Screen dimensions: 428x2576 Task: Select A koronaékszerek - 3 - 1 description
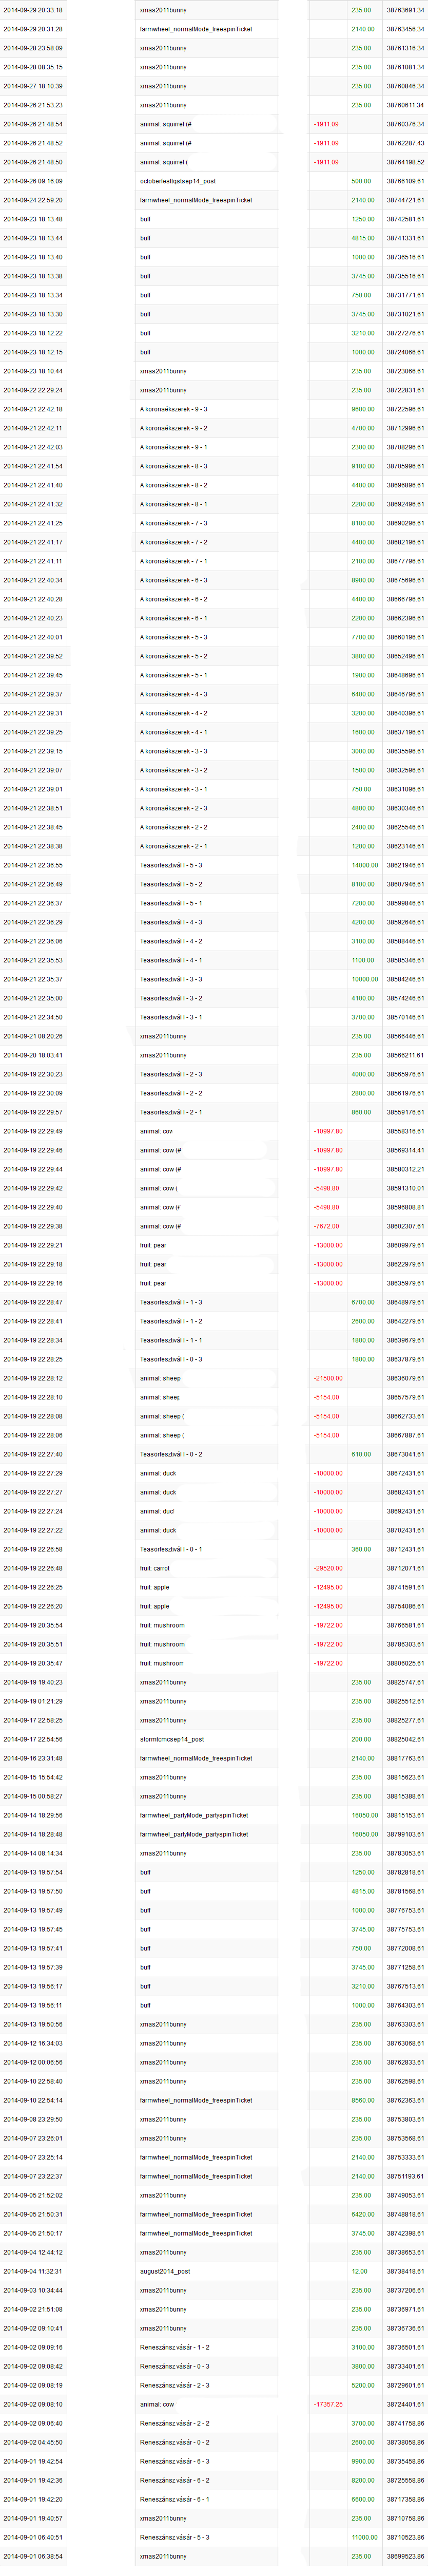point(173,789)
